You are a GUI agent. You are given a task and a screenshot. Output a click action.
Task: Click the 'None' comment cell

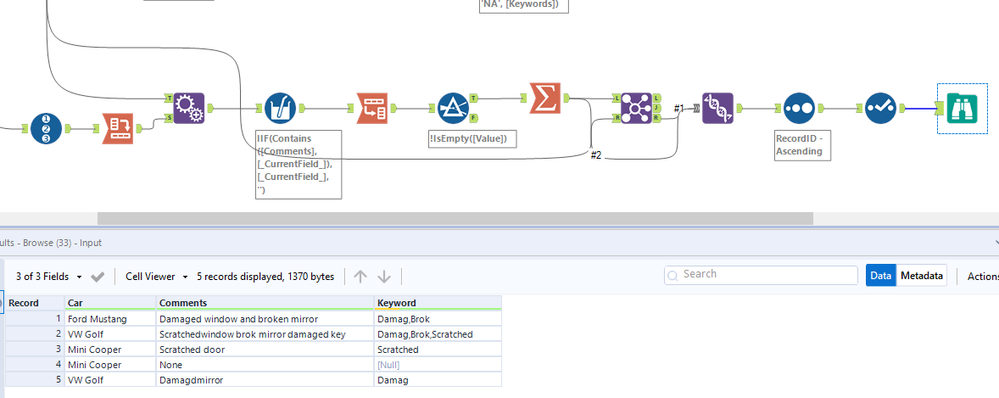pyautogui.click(x=265, y=364)
